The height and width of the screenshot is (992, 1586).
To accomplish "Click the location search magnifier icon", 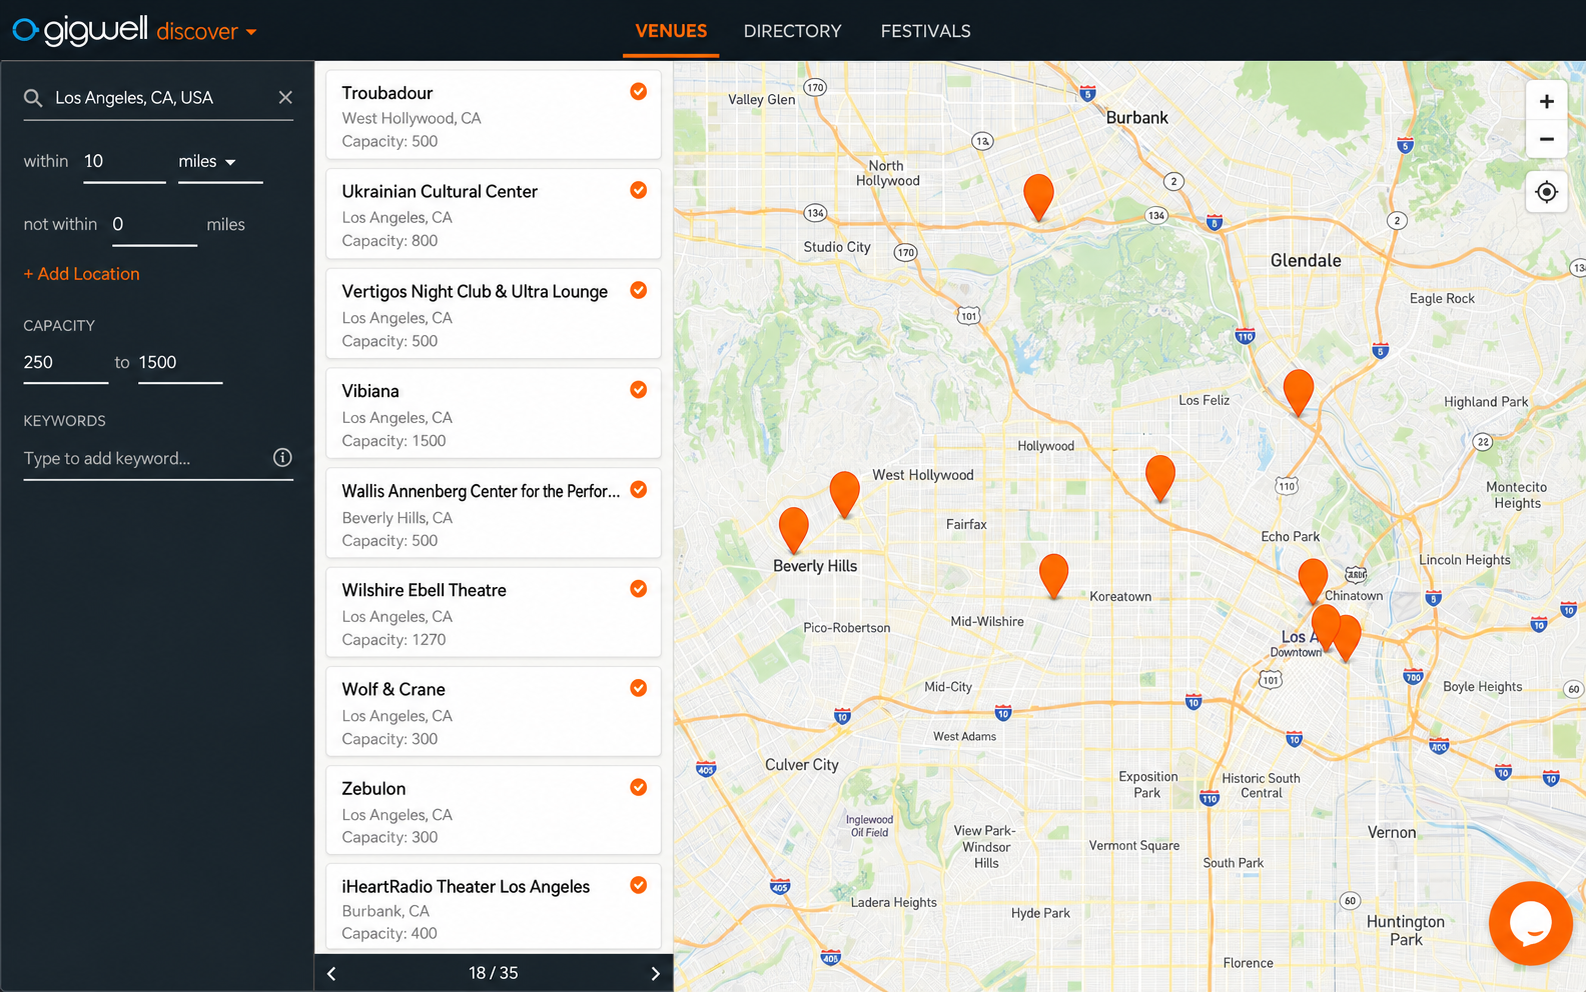I will 33,98.
